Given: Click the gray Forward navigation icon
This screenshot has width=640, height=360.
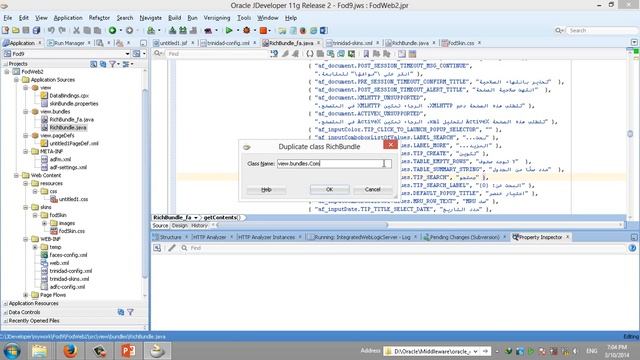Looking at the screenshot, I should 129,31.
